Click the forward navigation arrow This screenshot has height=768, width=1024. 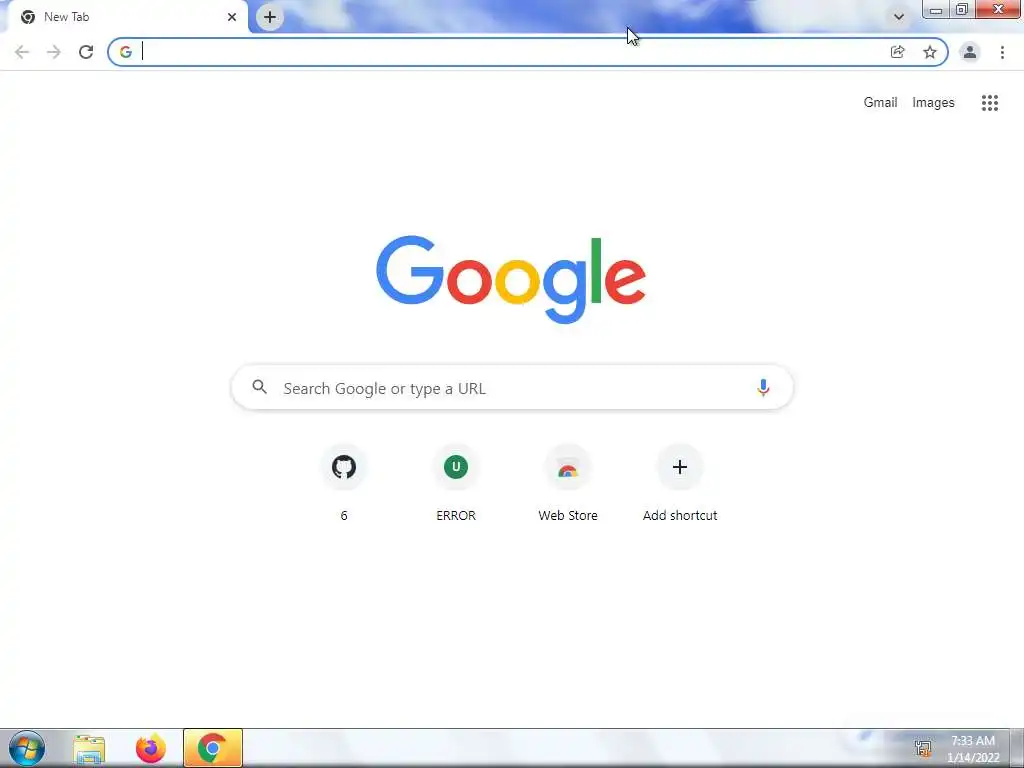tap(54, 52)
